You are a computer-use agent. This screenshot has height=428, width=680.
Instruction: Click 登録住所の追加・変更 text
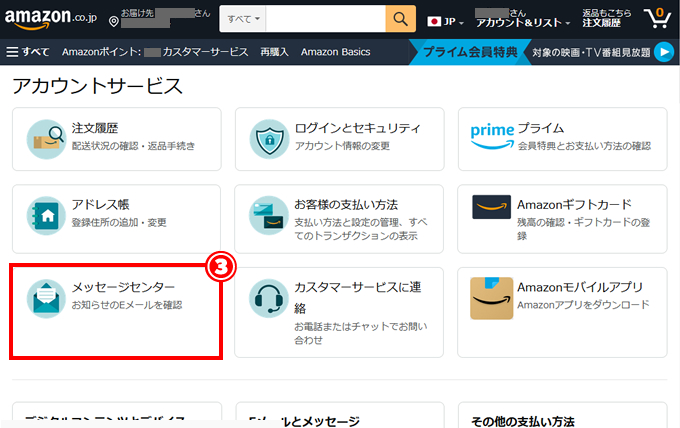pyautogui.click(x=119, y=222)
